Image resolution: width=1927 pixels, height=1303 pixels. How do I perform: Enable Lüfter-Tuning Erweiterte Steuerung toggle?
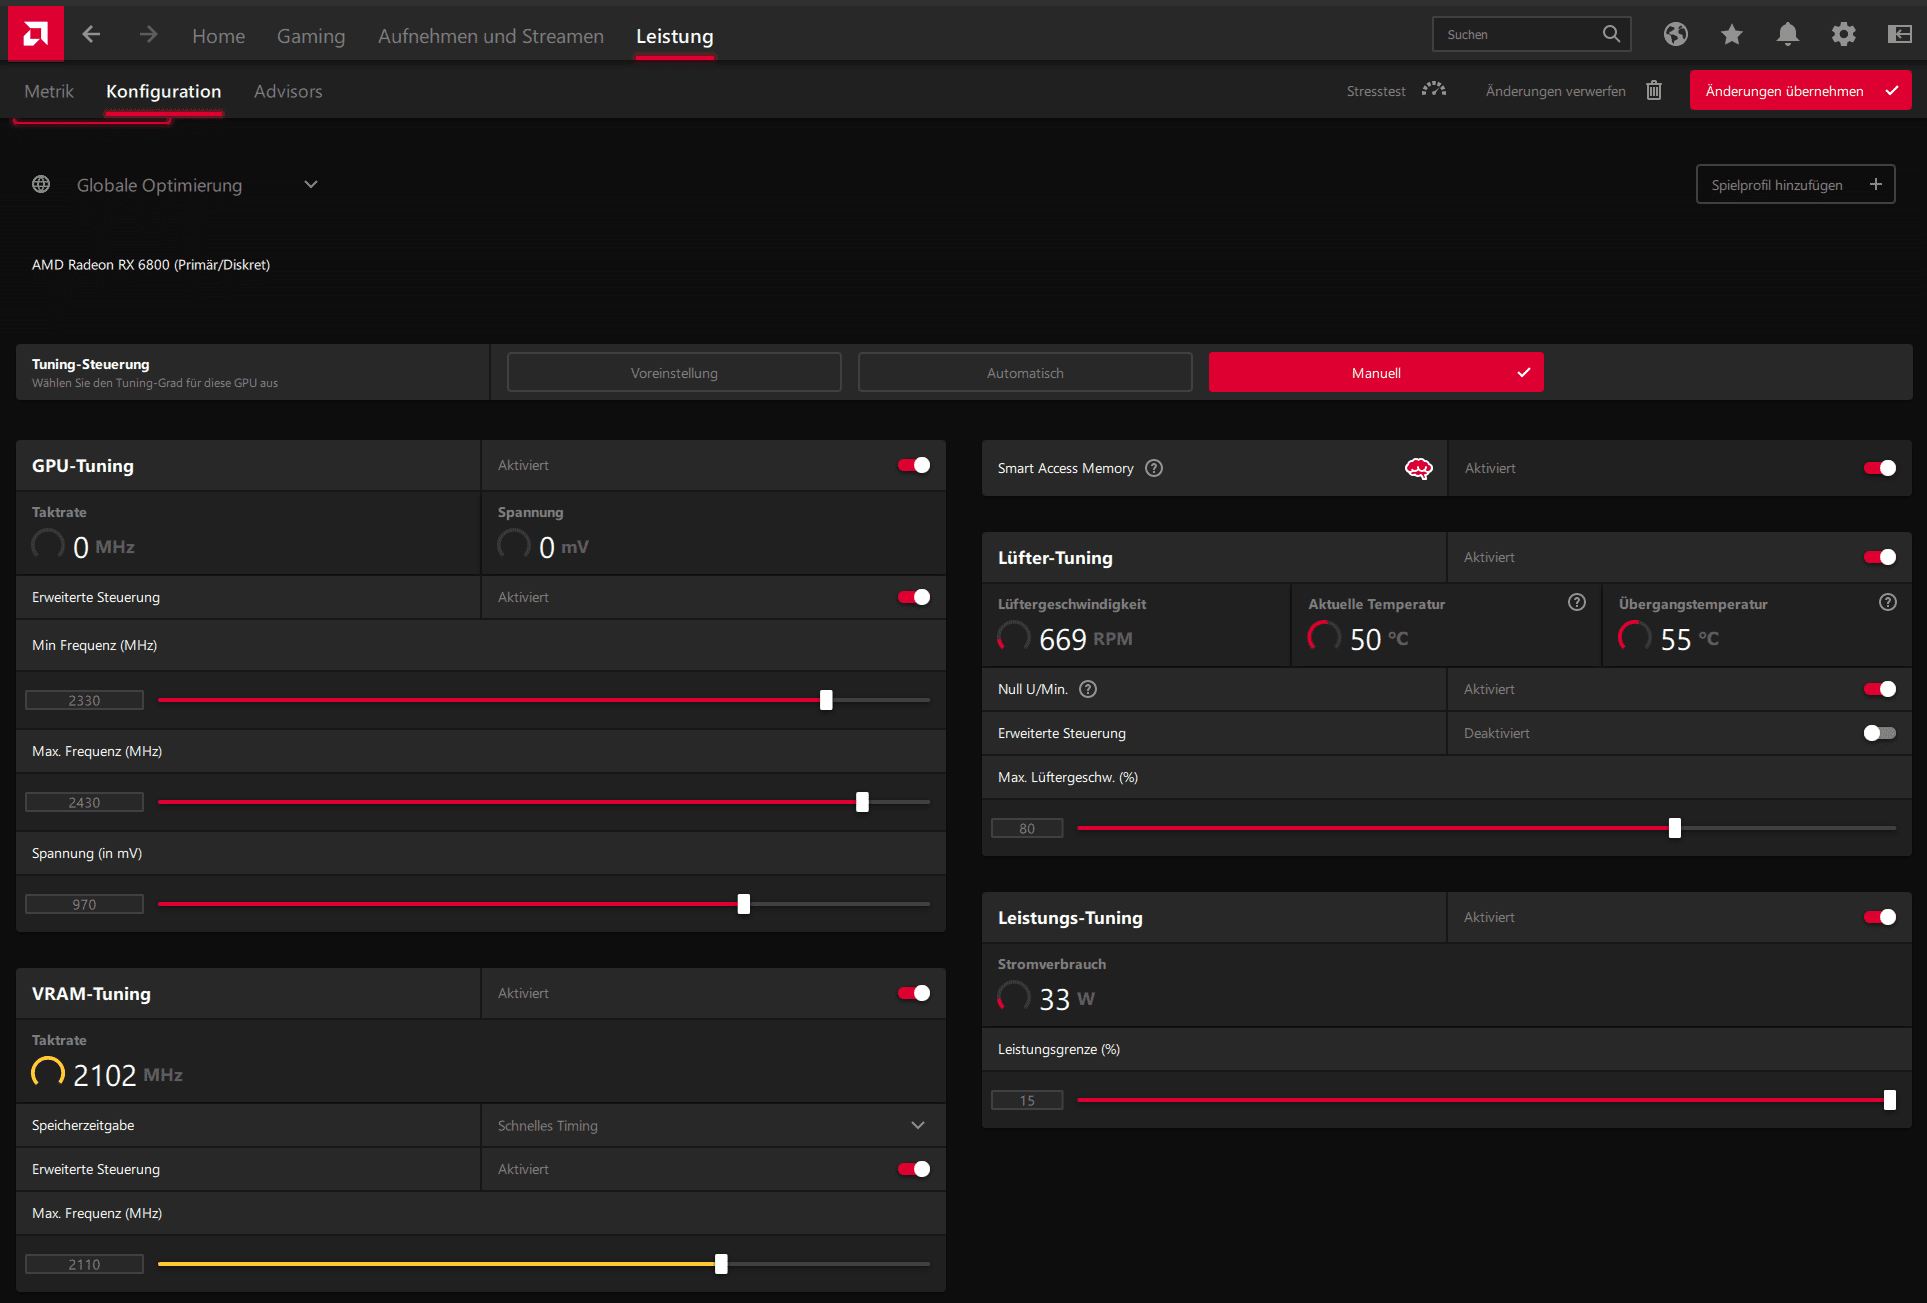point(1879,733)
